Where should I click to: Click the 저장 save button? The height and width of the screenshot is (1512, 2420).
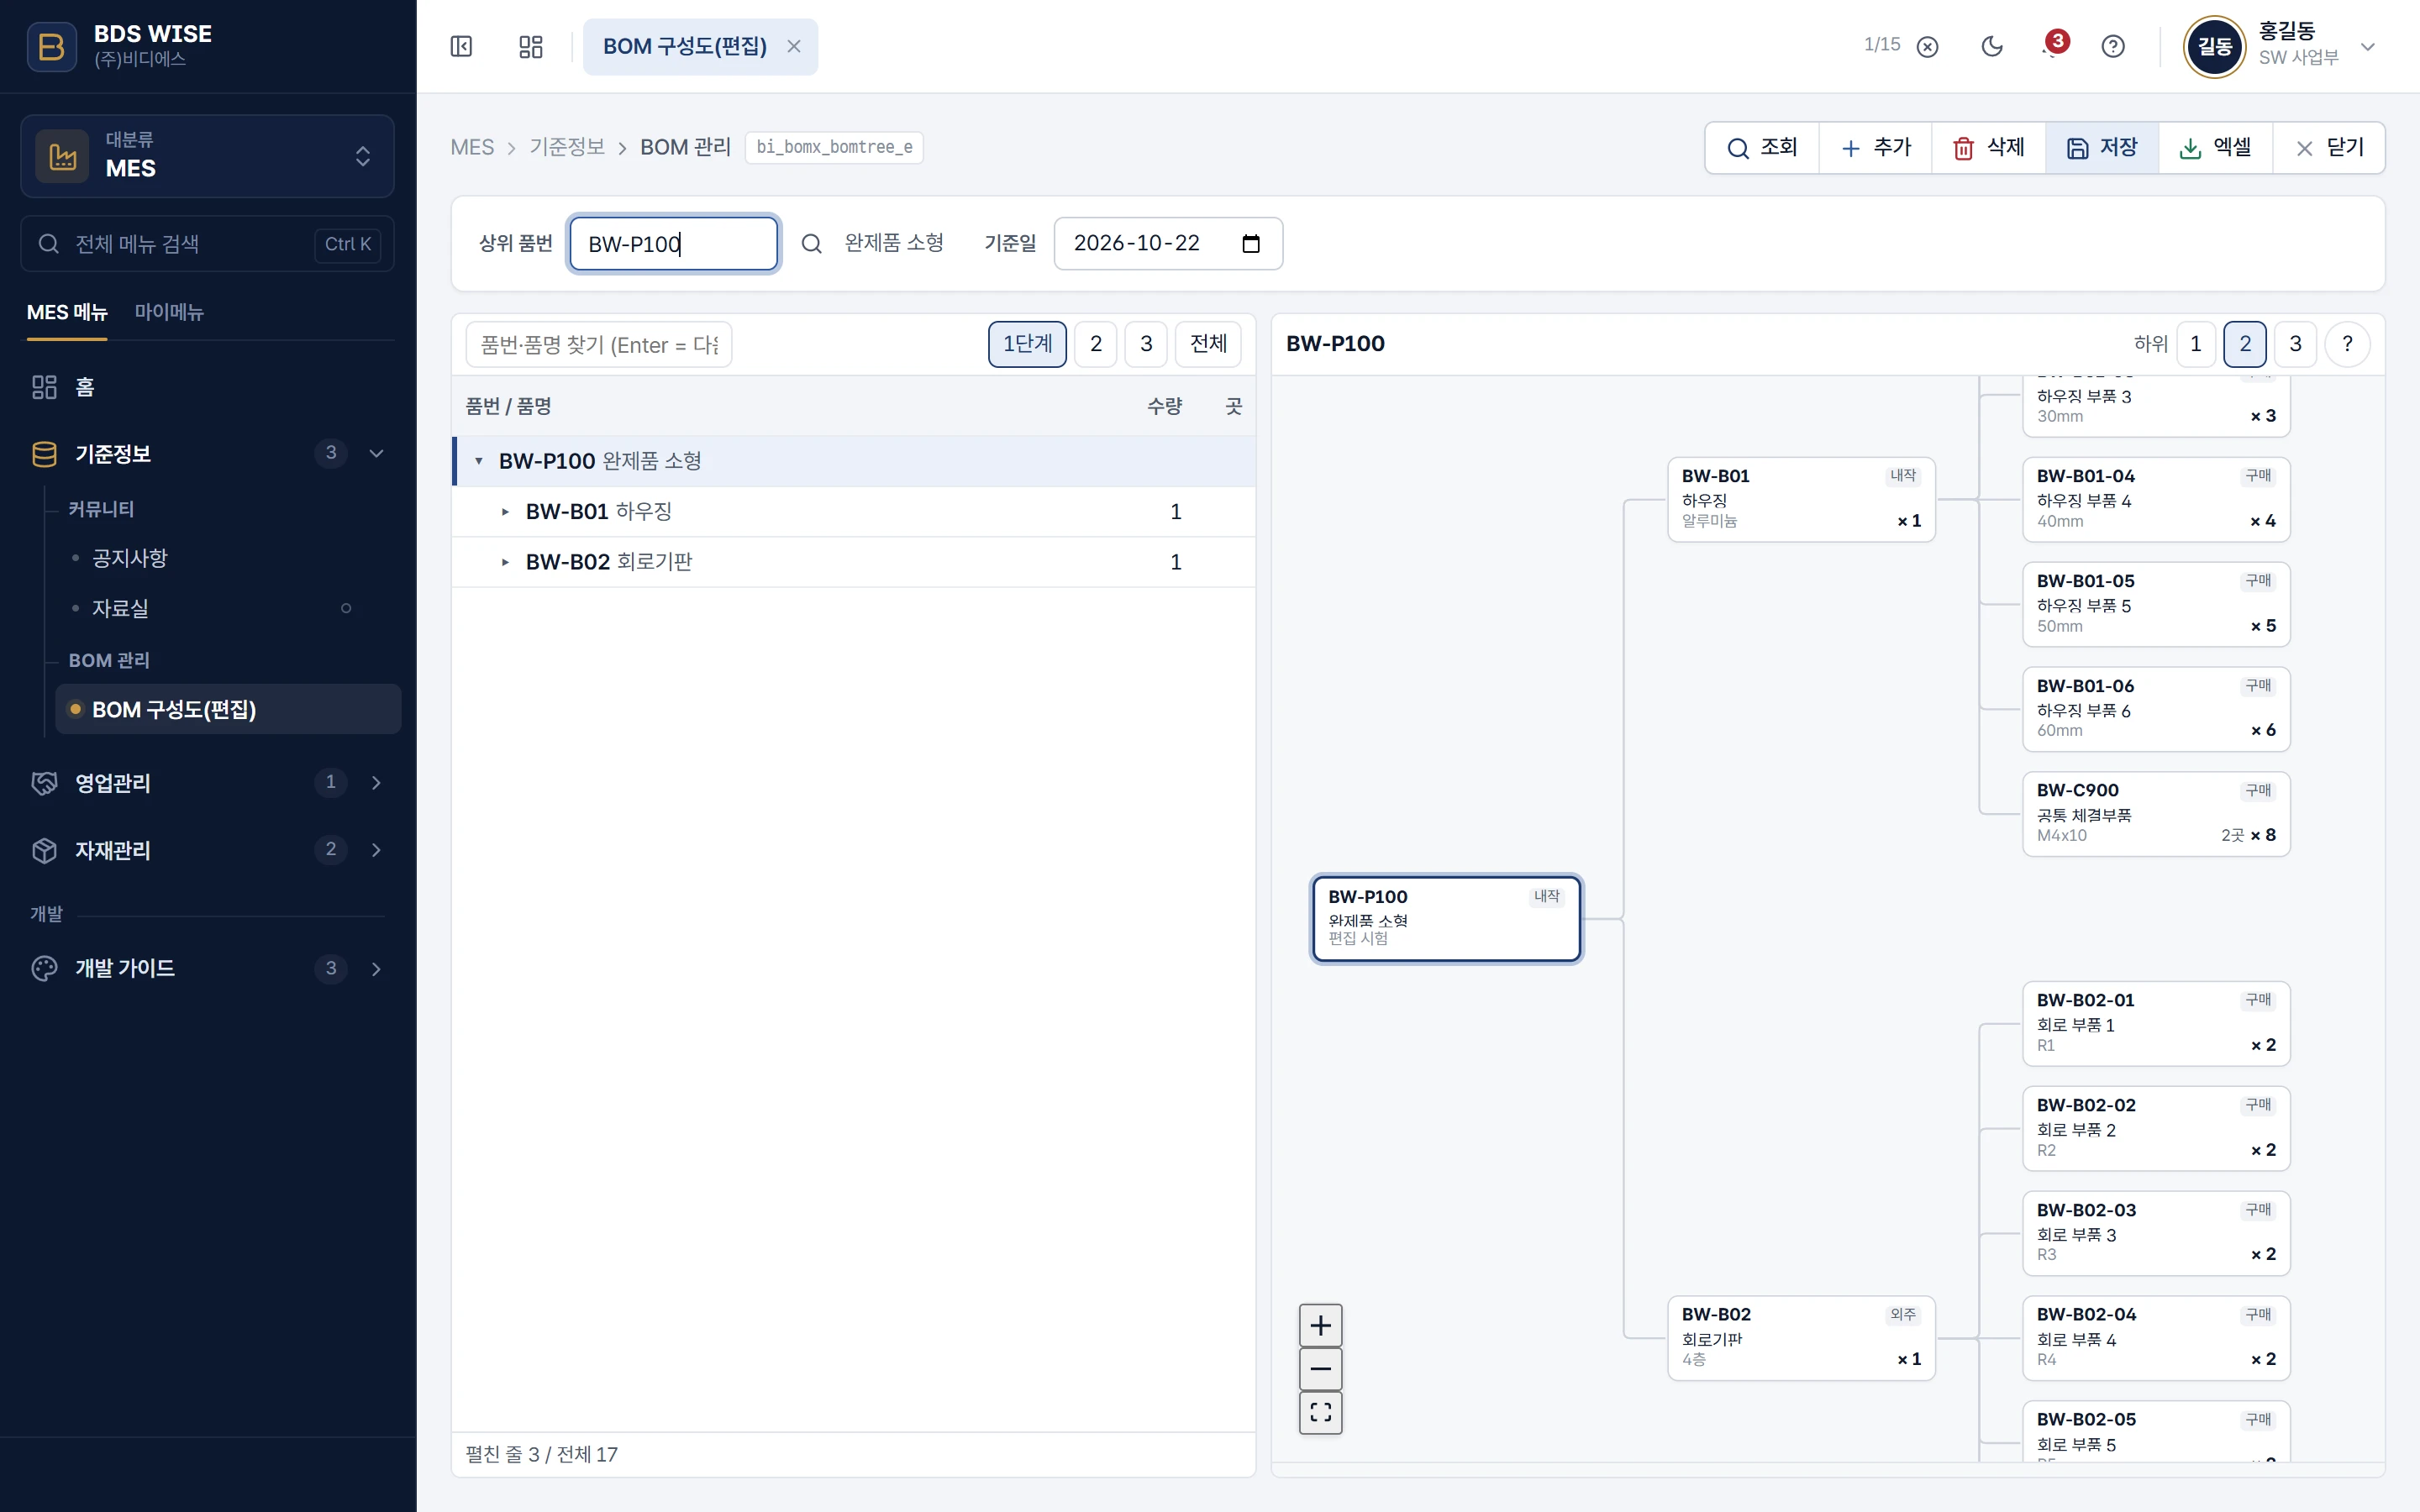point(2101,148)
